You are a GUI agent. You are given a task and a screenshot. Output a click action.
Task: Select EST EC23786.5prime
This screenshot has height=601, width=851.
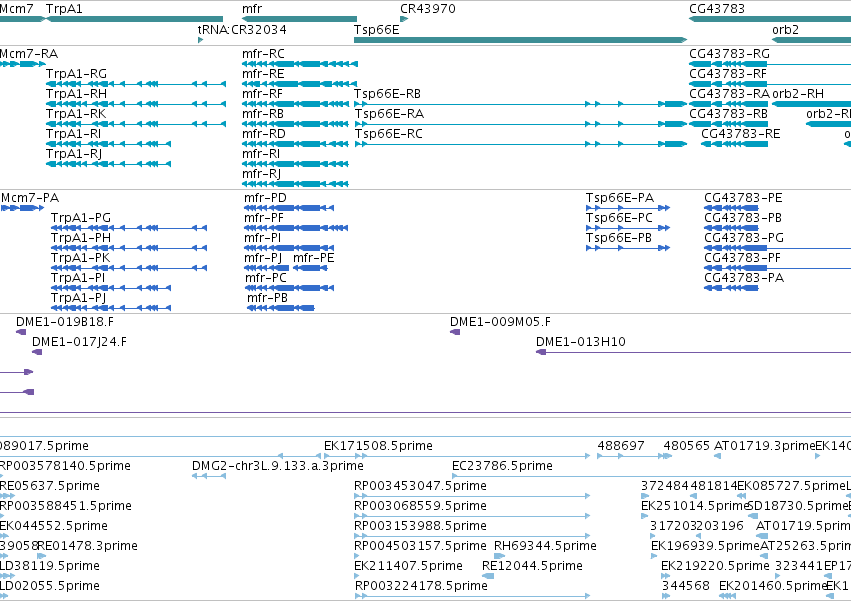(651, 476)
